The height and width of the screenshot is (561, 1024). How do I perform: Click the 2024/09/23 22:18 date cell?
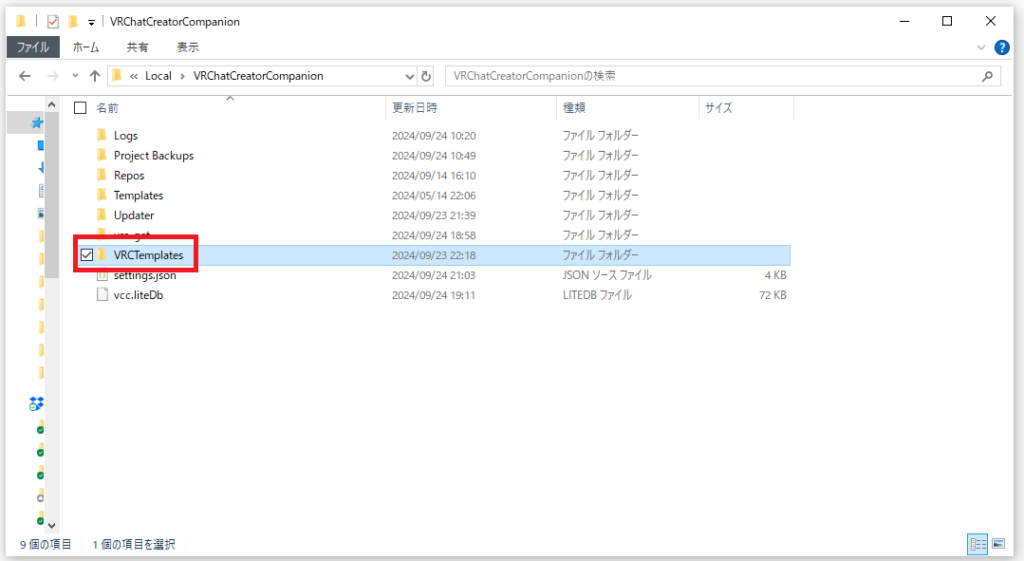click(434, 255)
